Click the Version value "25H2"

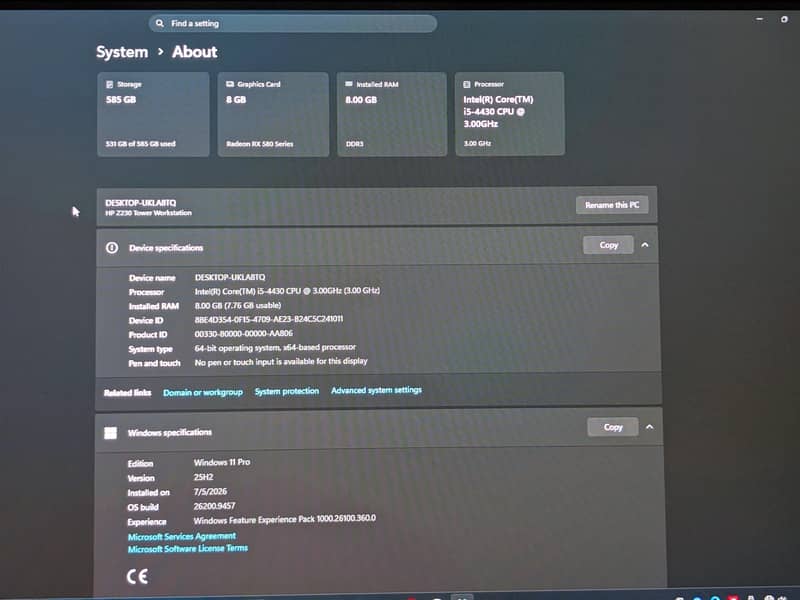[203, 477]
